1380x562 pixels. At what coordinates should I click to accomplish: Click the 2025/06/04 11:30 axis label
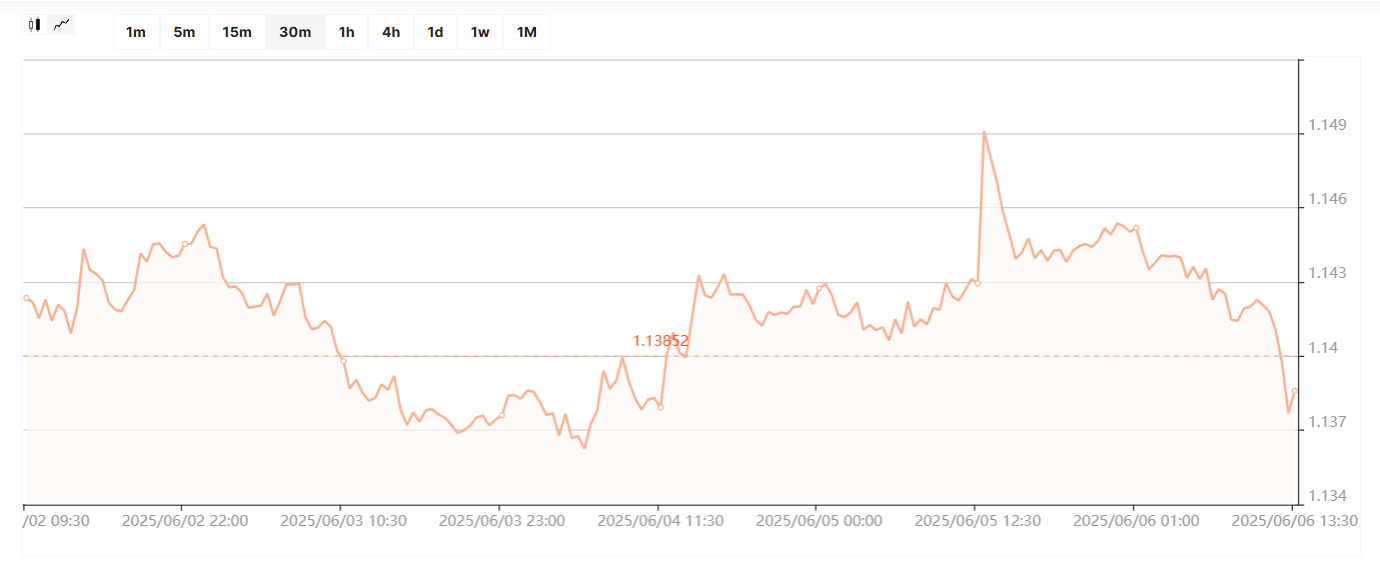[660, 521]
